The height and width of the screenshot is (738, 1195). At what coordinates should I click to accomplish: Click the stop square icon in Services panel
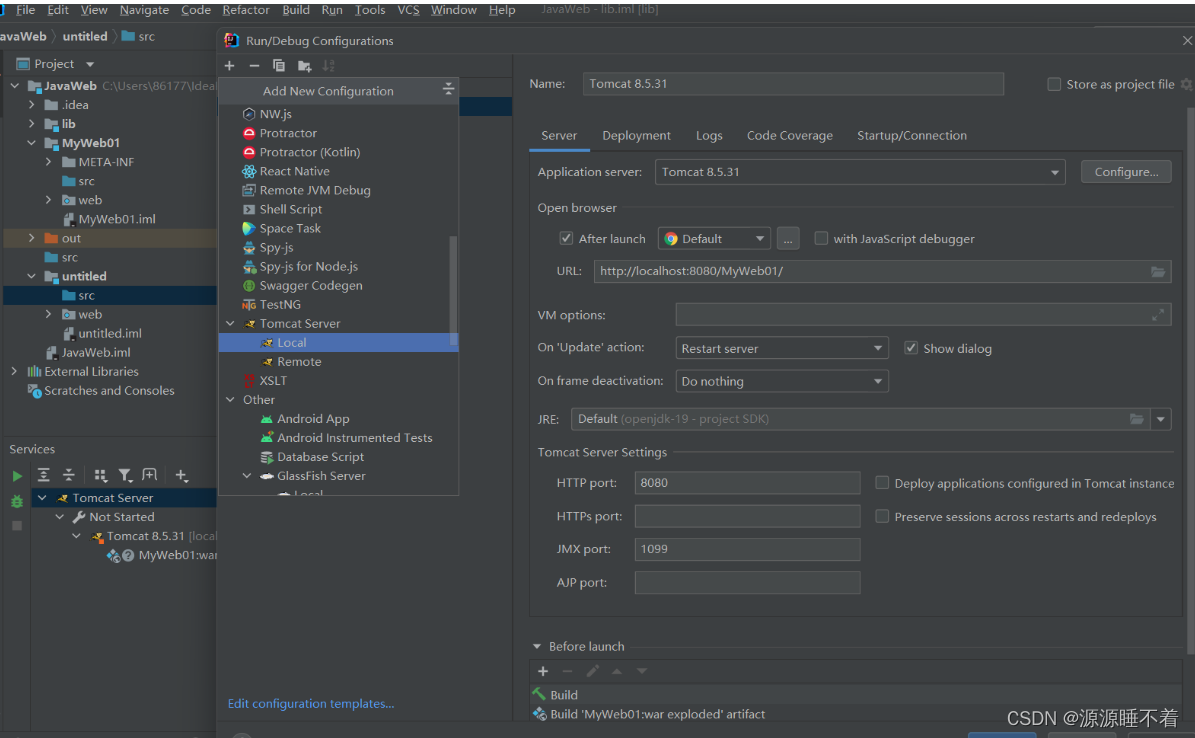[x=17, y=526]
